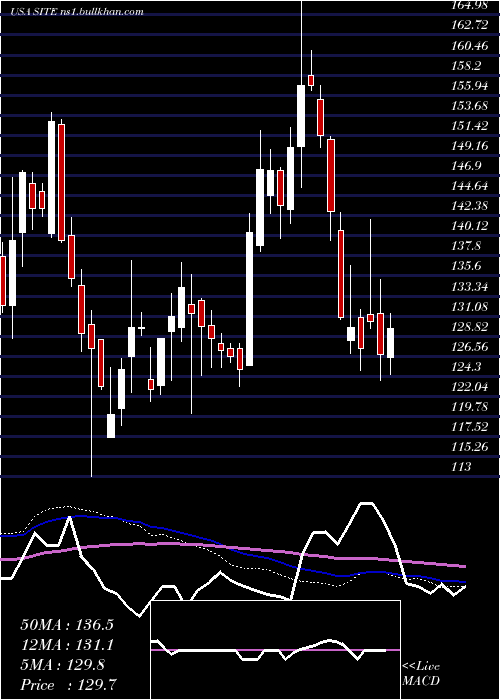Image resolution: width=500 pixels, height=700 pixels.
Task: Click the 137.8 price axis label
Action: tap(467, 246)
